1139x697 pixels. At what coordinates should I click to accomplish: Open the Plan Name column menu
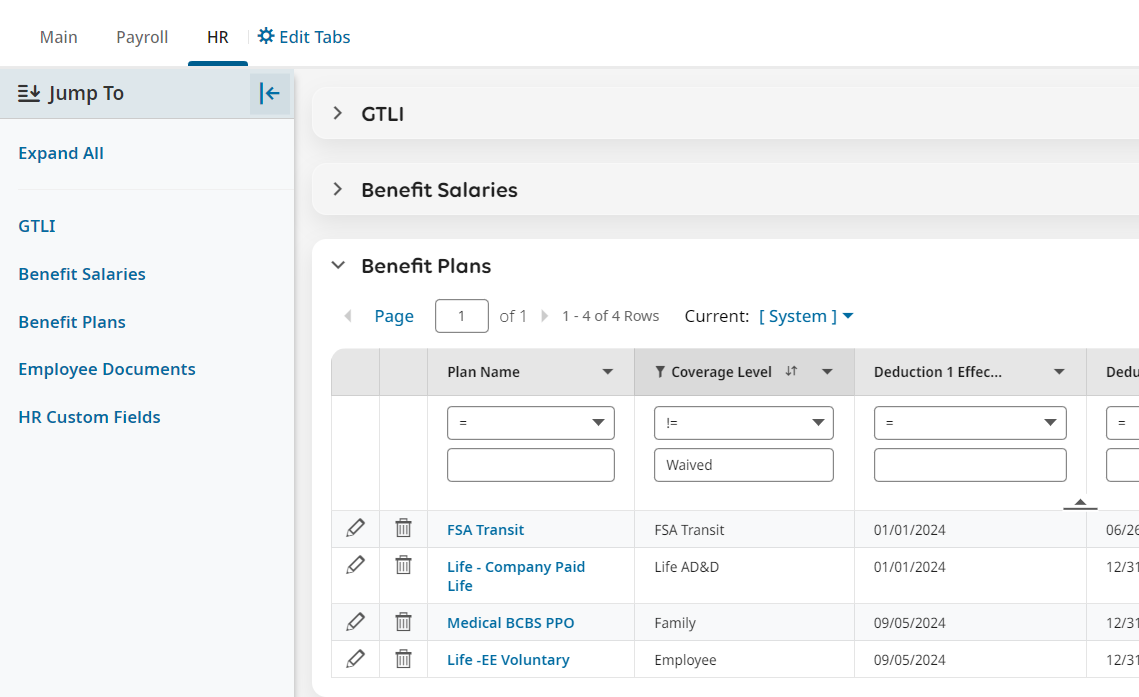coord(607,372)
